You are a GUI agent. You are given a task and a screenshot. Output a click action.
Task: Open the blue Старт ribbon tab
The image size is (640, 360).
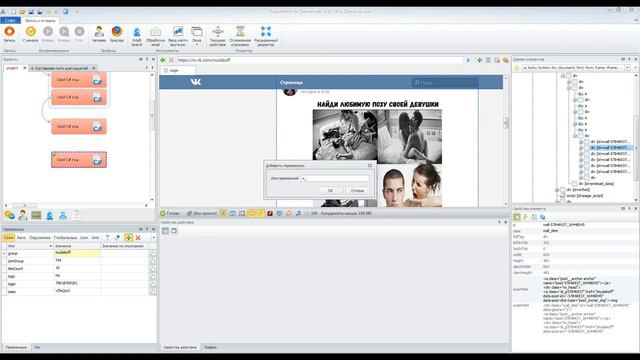(10, 20)
